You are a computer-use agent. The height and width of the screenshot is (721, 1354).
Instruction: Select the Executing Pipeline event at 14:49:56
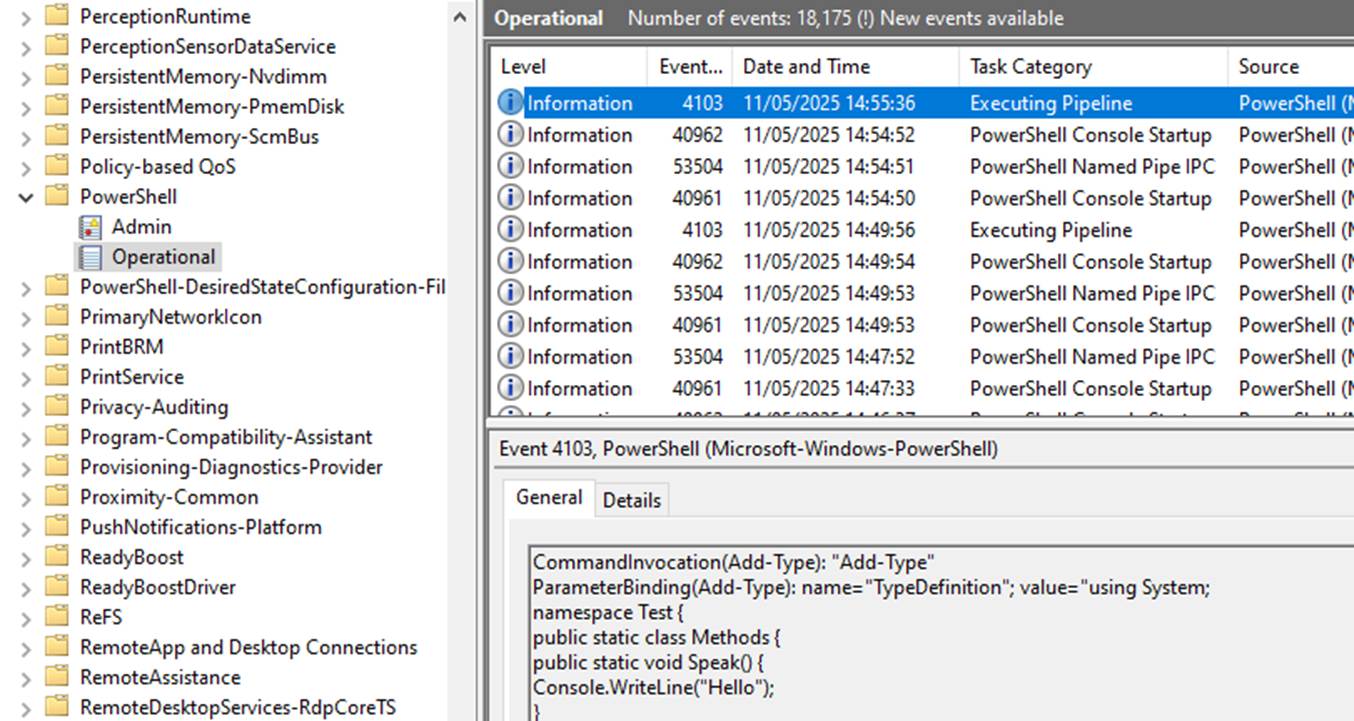click(x=923, y=230)
